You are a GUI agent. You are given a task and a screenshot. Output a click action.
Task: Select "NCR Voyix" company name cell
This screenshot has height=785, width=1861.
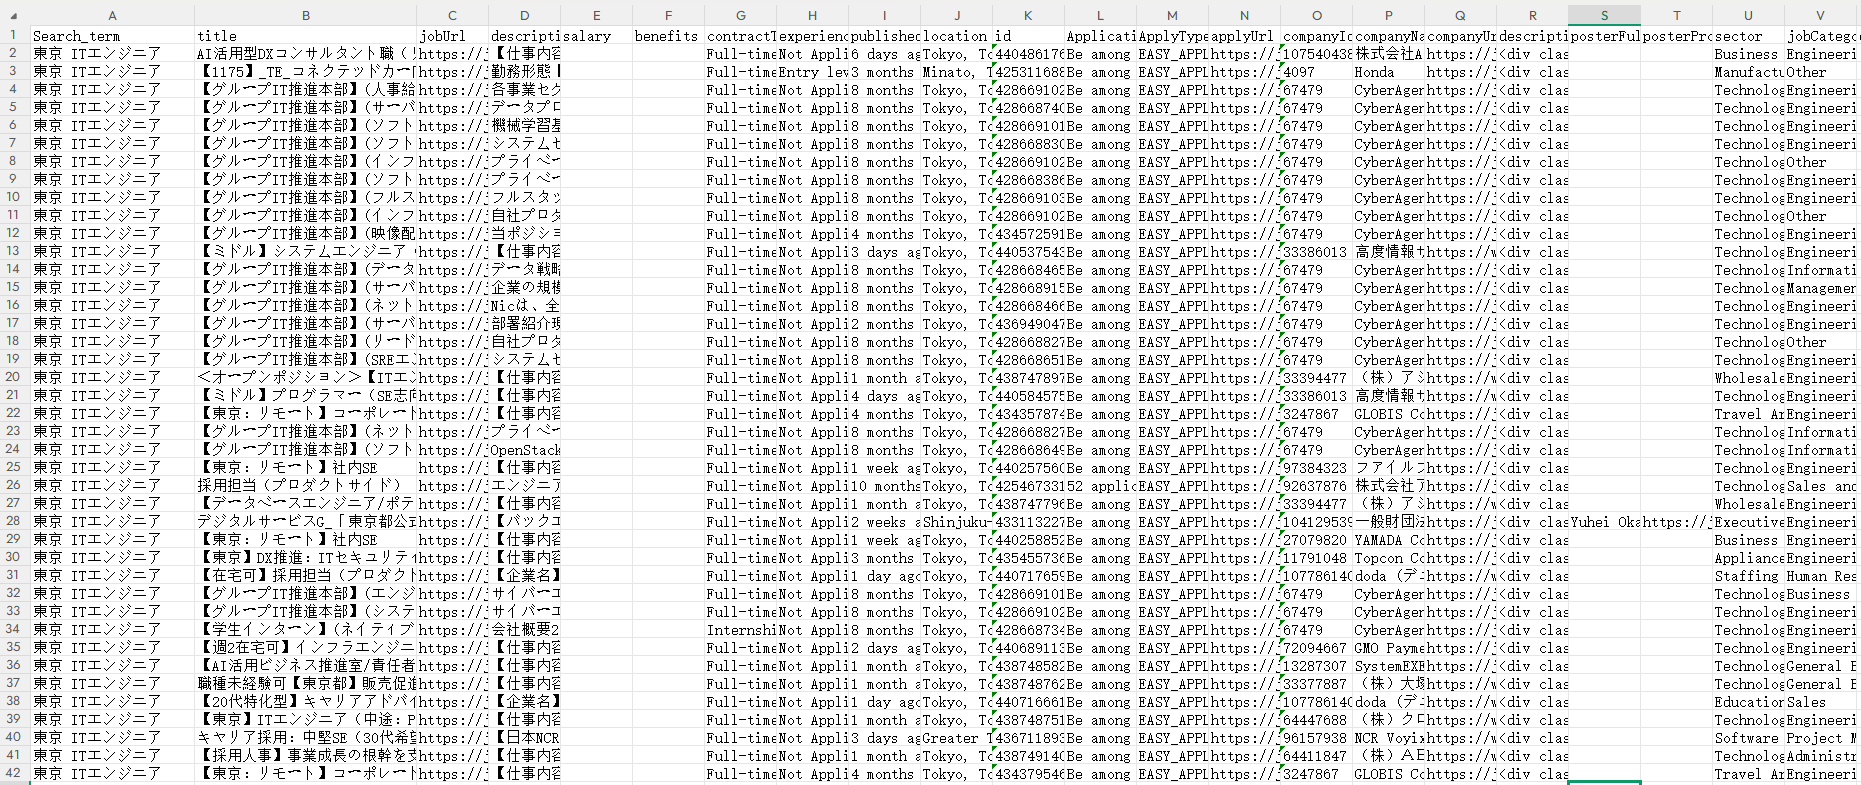(1388, 738)
